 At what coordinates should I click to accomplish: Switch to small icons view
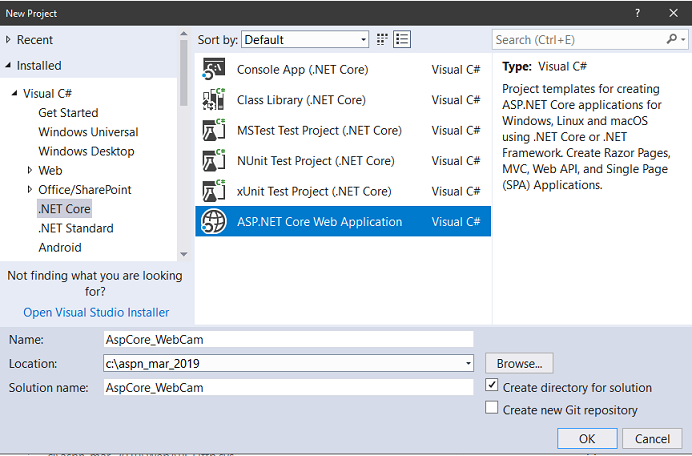pos(382,40)
